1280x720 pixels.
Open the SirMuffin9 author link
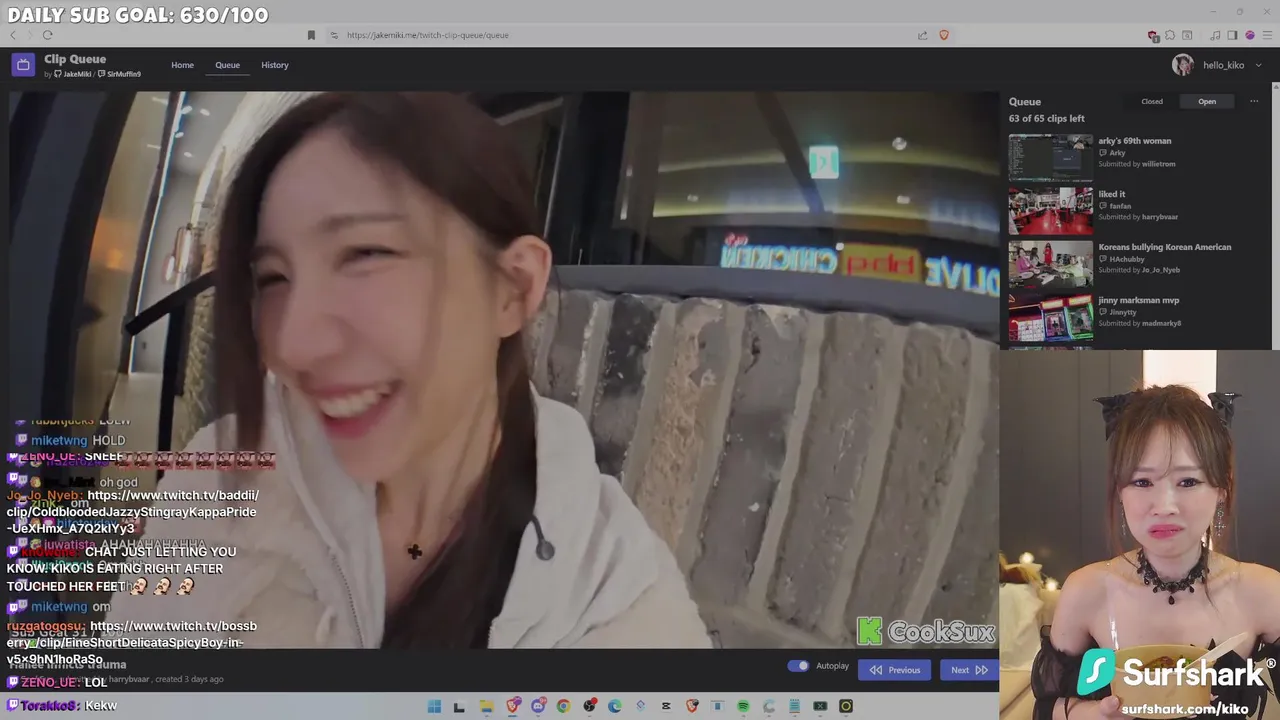coord(120,74)
